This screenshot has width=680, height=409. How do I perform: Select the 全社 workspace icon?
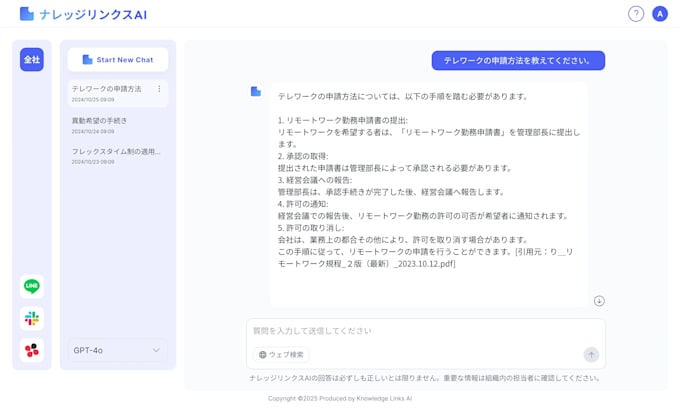point(32,59)
